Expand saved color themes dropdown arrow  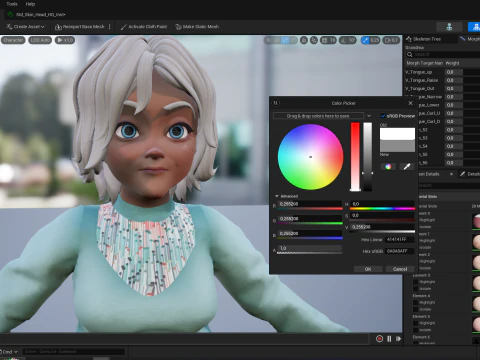(369, 116)
